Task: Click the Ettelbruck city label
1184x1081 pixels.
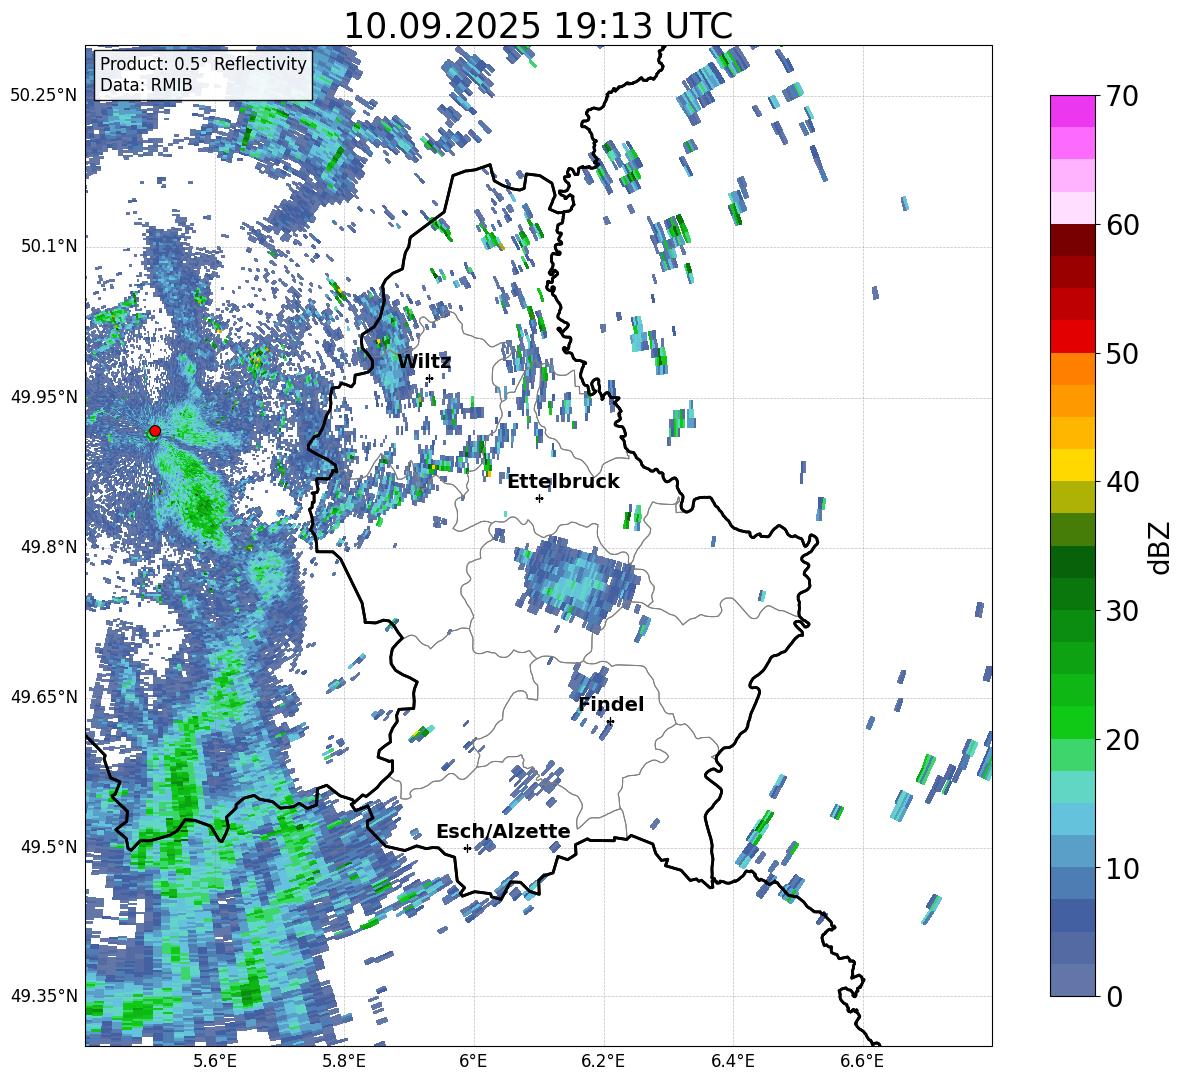Action: [x=563, y=482]
